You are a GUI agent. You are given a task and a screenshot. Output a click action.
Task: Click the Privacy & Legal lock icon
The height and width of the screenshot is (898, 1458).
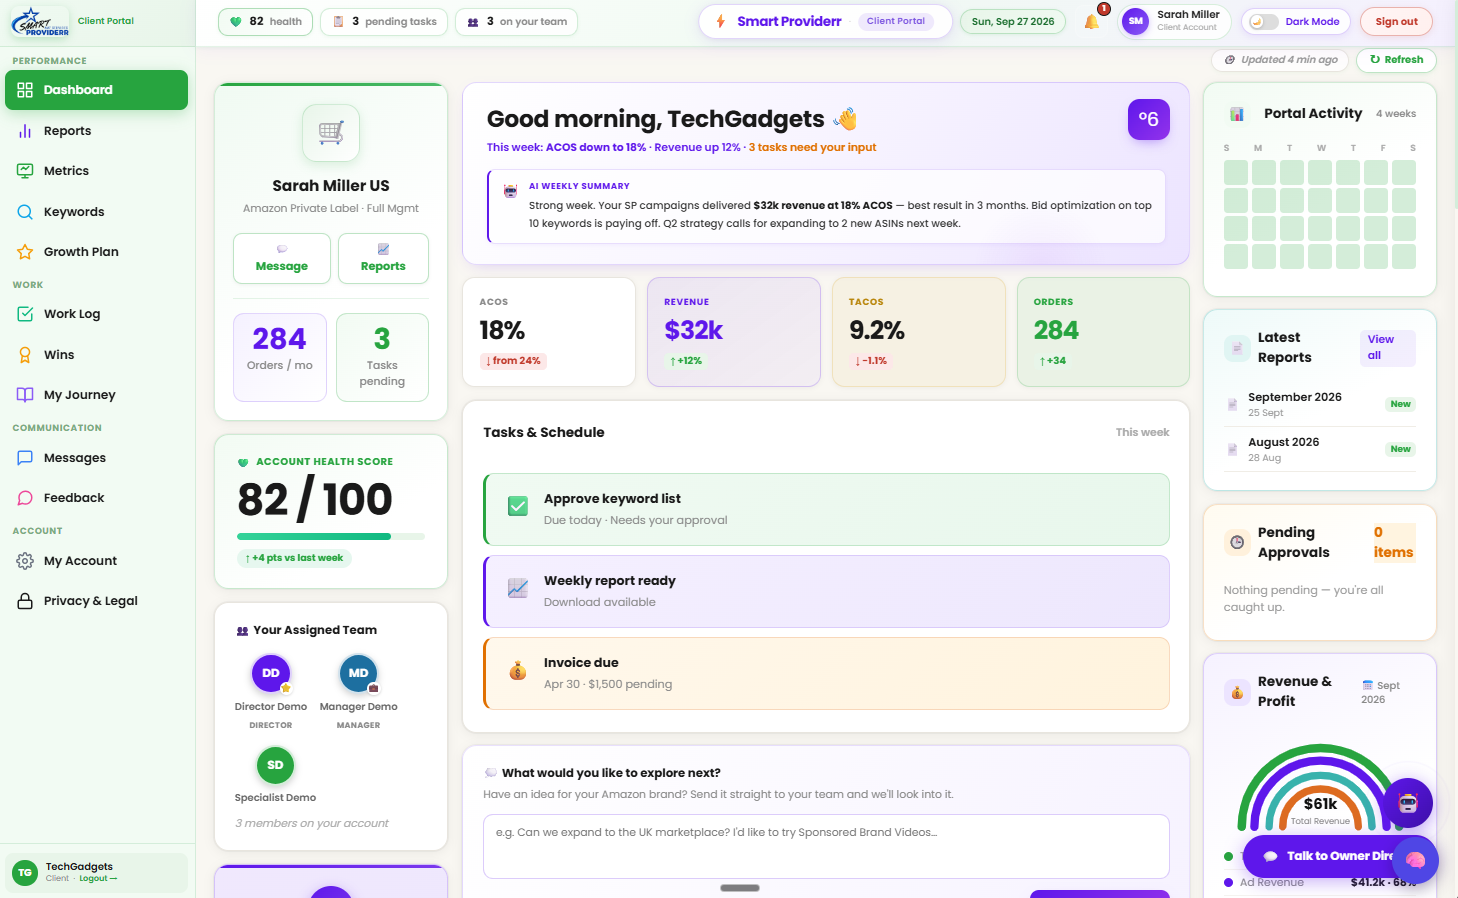coord(25,601)
